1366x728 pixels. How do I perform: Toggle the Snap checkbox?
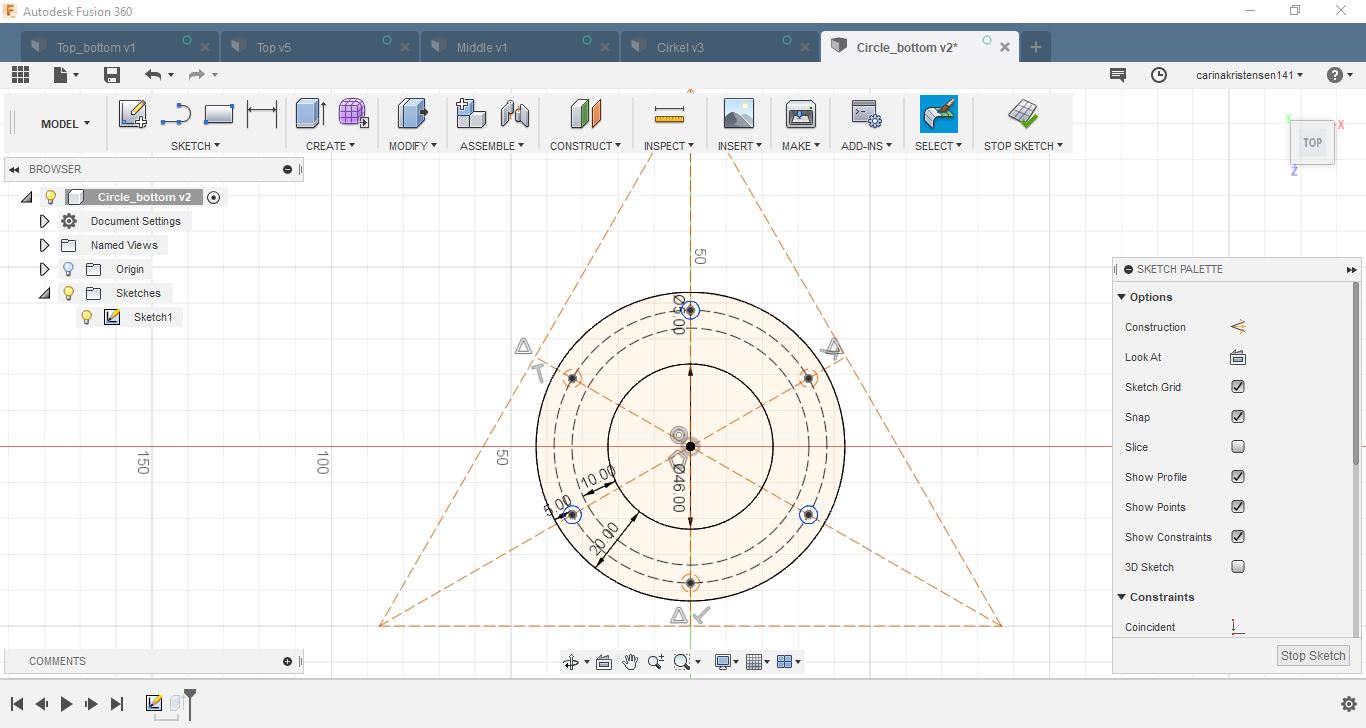tap(1238, 417)
